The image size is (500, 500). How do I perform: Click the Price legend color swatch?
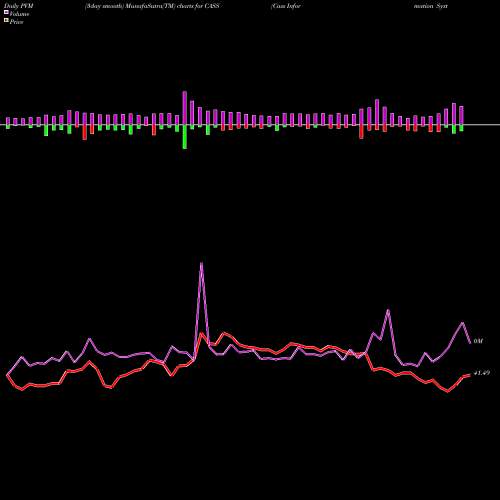point(6,20)
